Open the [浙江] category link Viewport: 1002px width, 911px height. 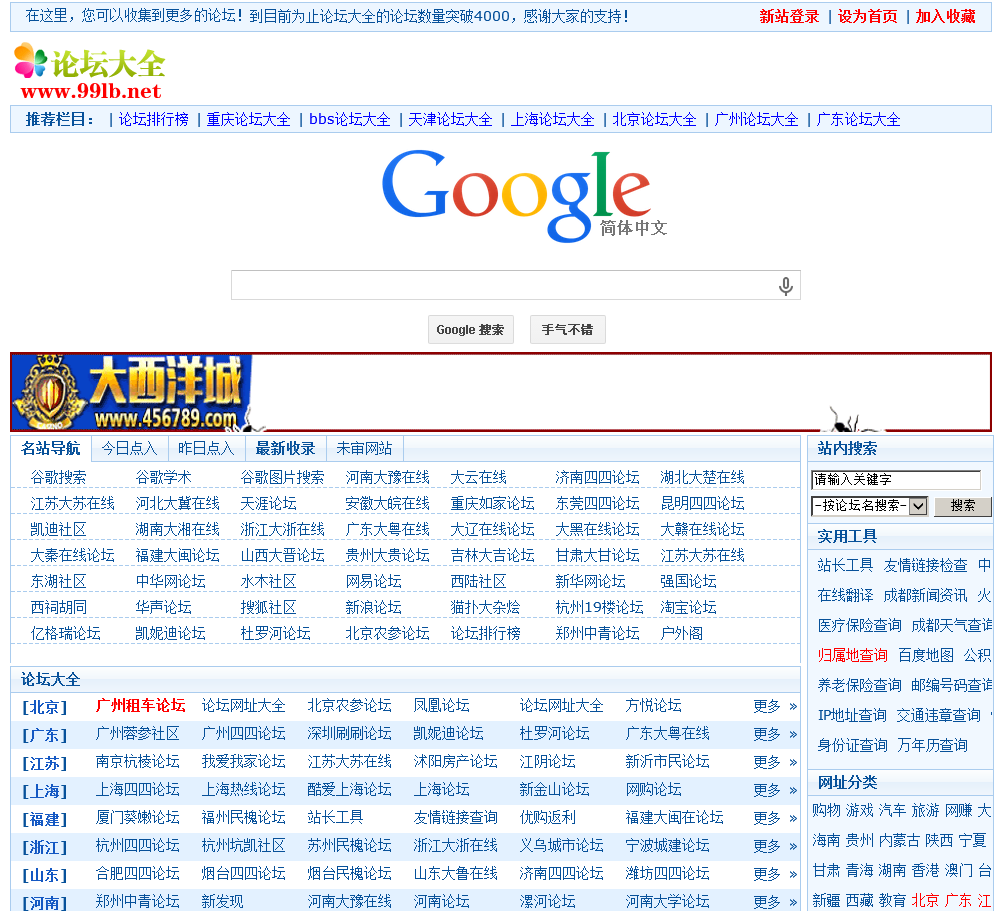tap(44, 848)
